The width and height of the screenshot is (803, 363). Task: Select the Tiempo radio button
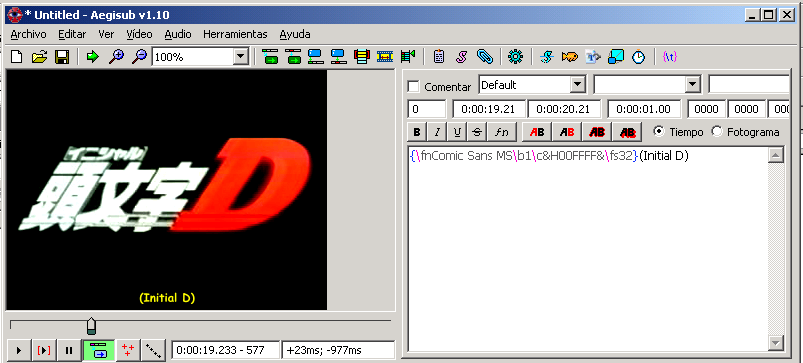coord(659,132)
